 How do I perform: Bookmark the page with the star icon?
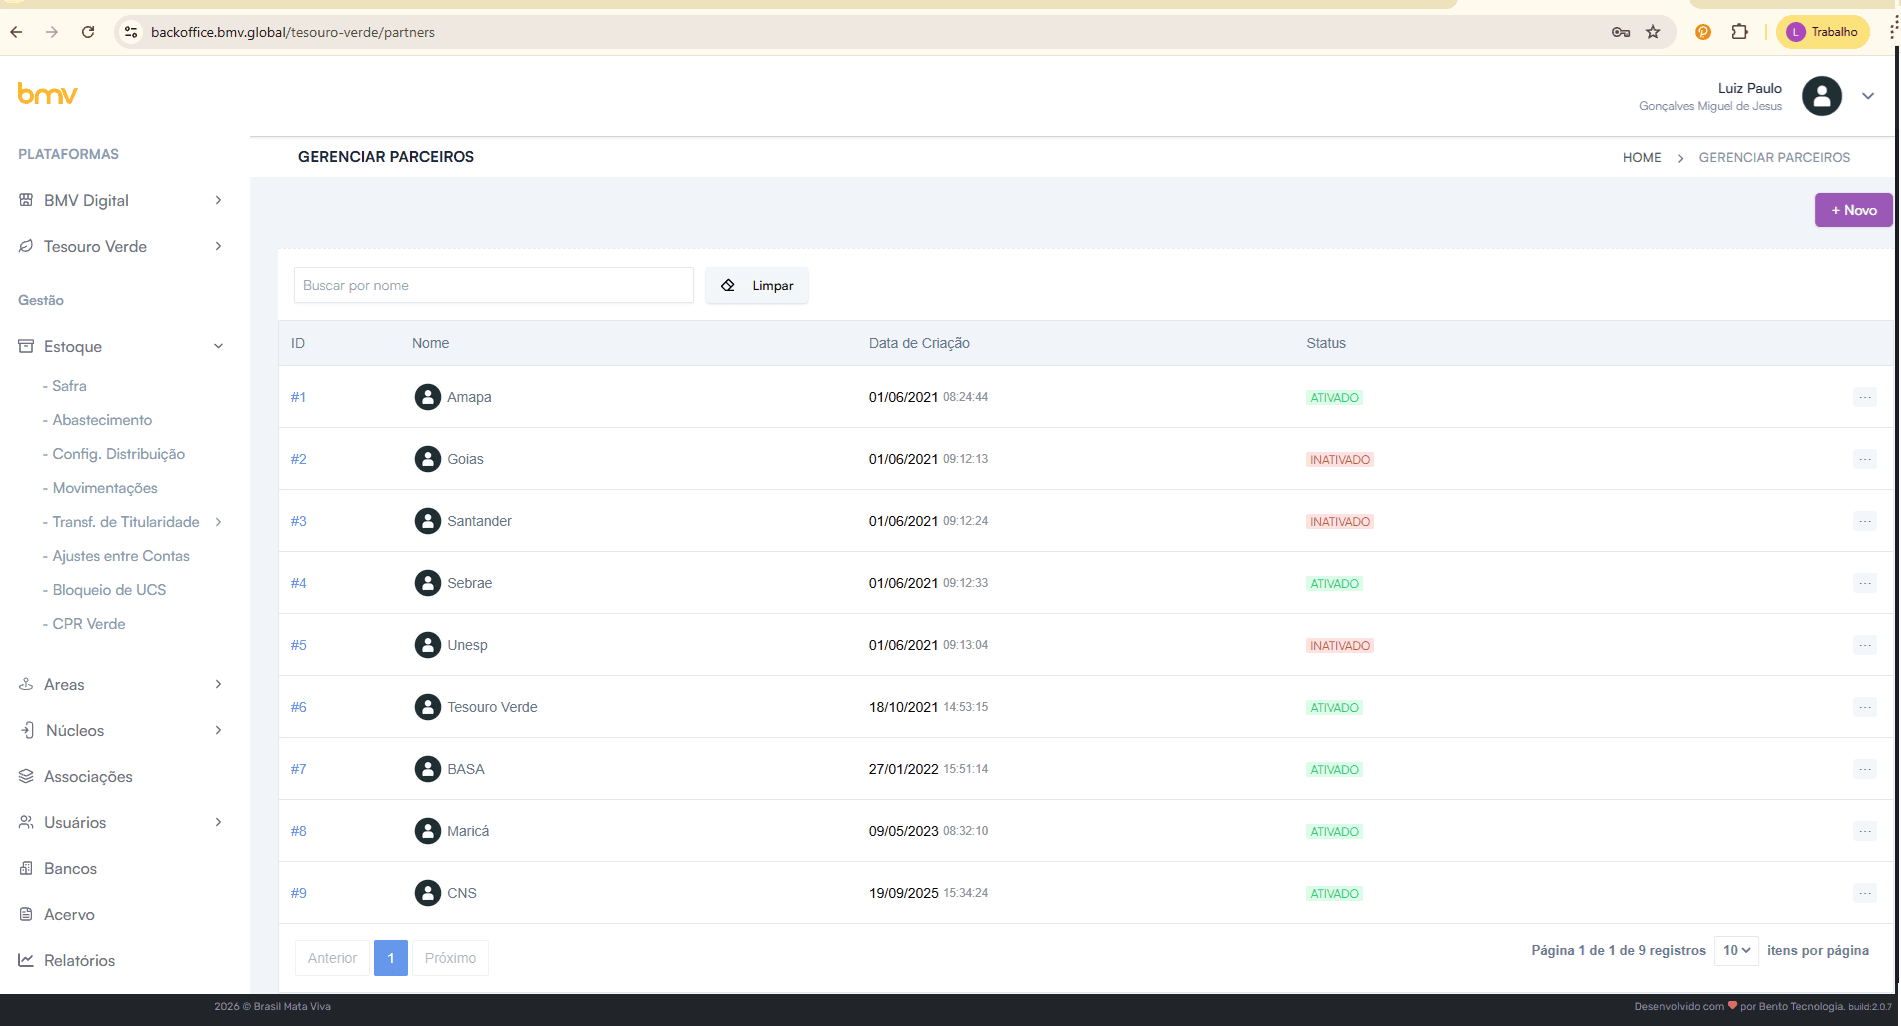[x=1653, y=32]
